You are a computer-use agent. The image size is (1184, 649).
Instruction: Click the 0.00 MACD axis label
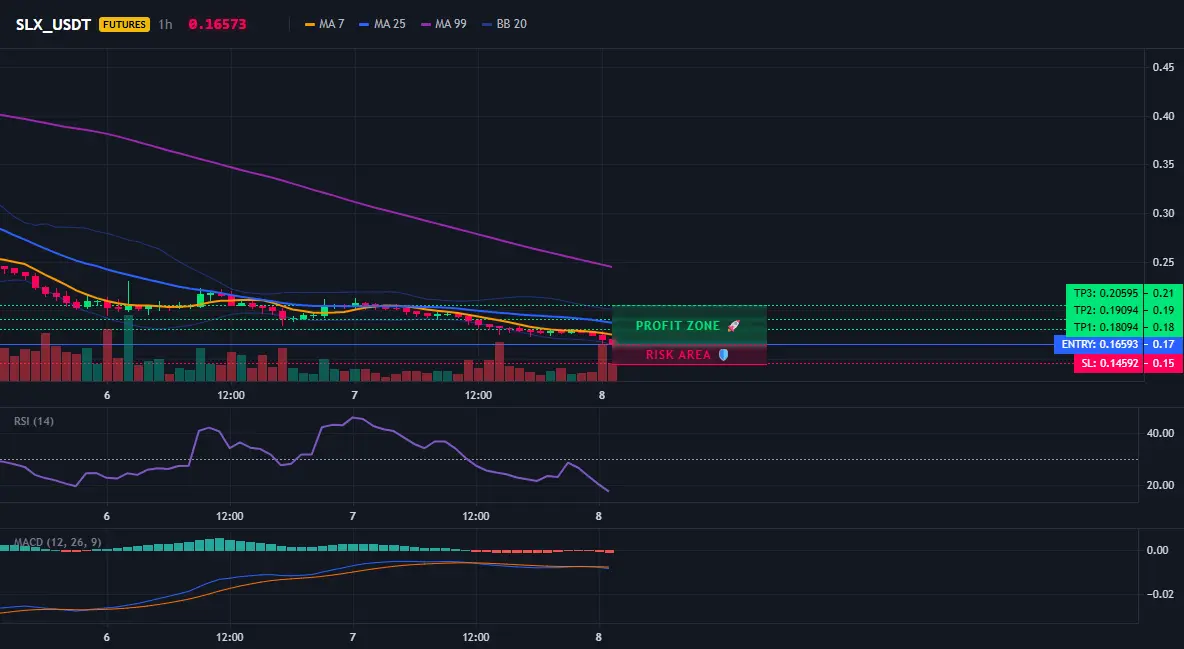pos(1158,550)
